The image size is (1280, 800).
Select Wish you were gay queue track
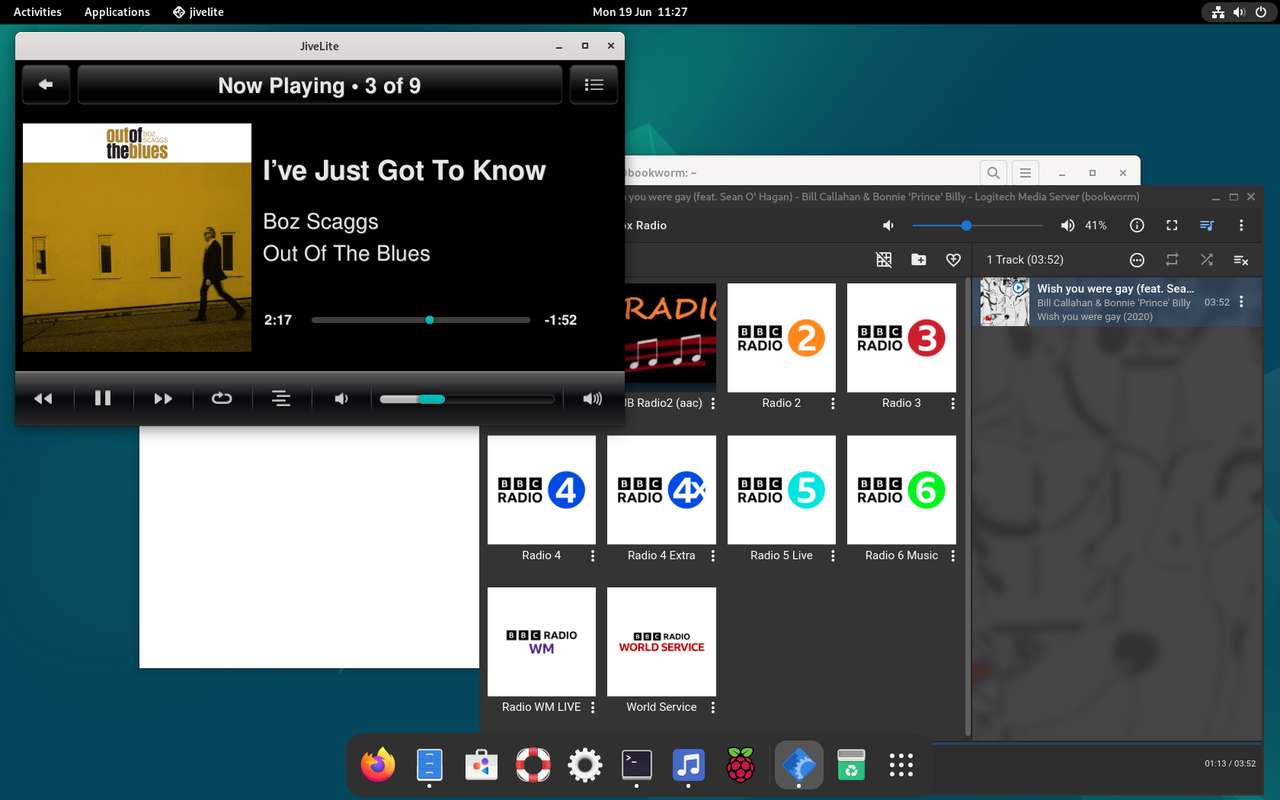tap(1117, 302)
